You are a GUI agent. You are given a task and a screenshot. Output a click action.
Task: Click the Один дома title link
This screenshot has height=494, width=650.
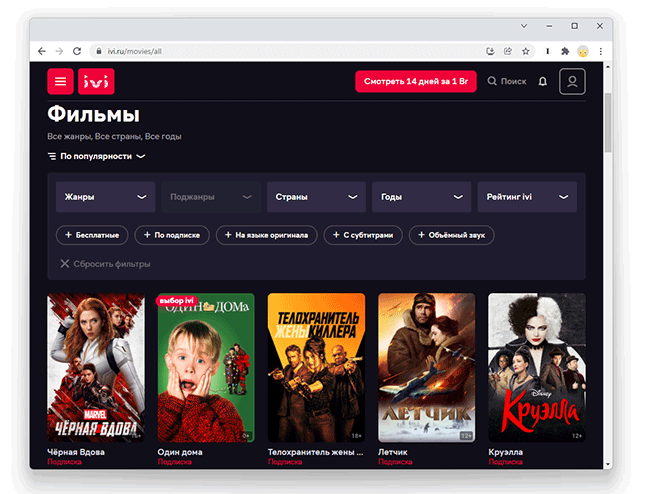coord(180,452)
